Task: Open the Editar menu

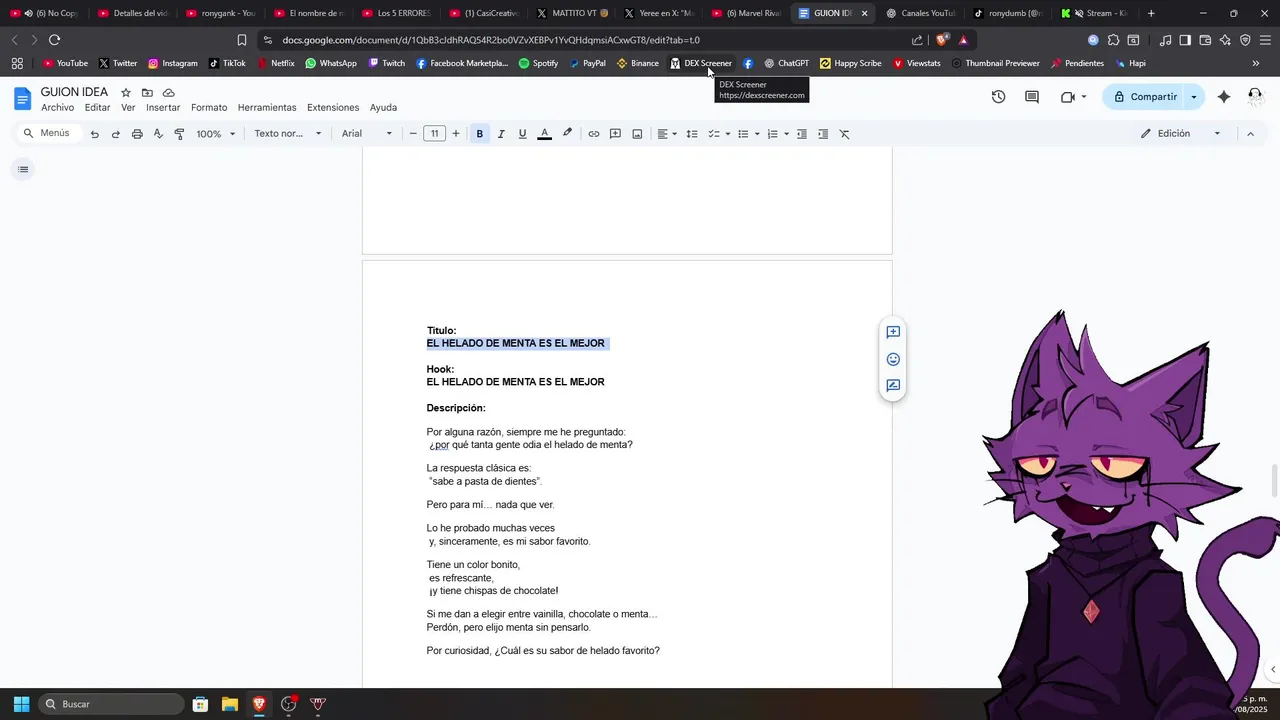Action: coord(97,108)
